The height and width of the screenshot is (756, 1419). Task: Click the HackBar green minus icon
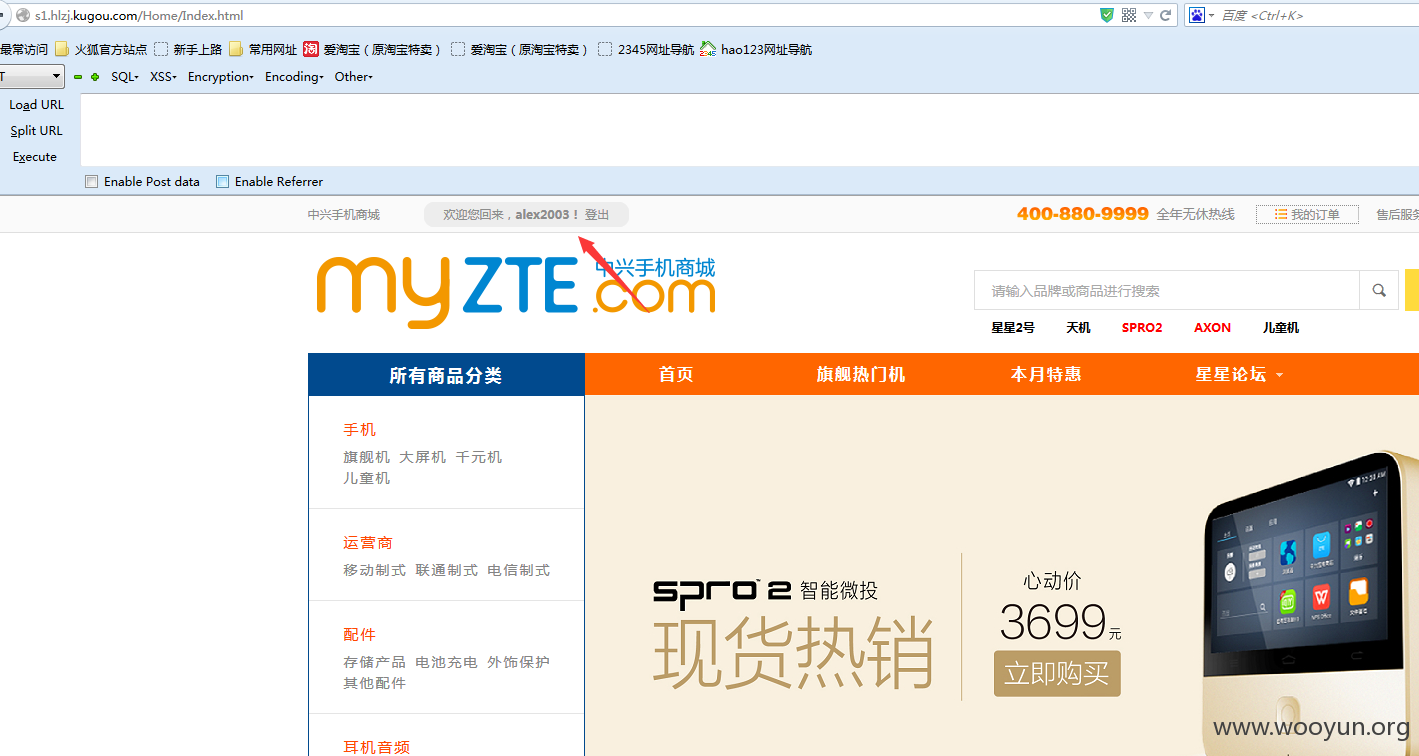[x=78, y=77]
